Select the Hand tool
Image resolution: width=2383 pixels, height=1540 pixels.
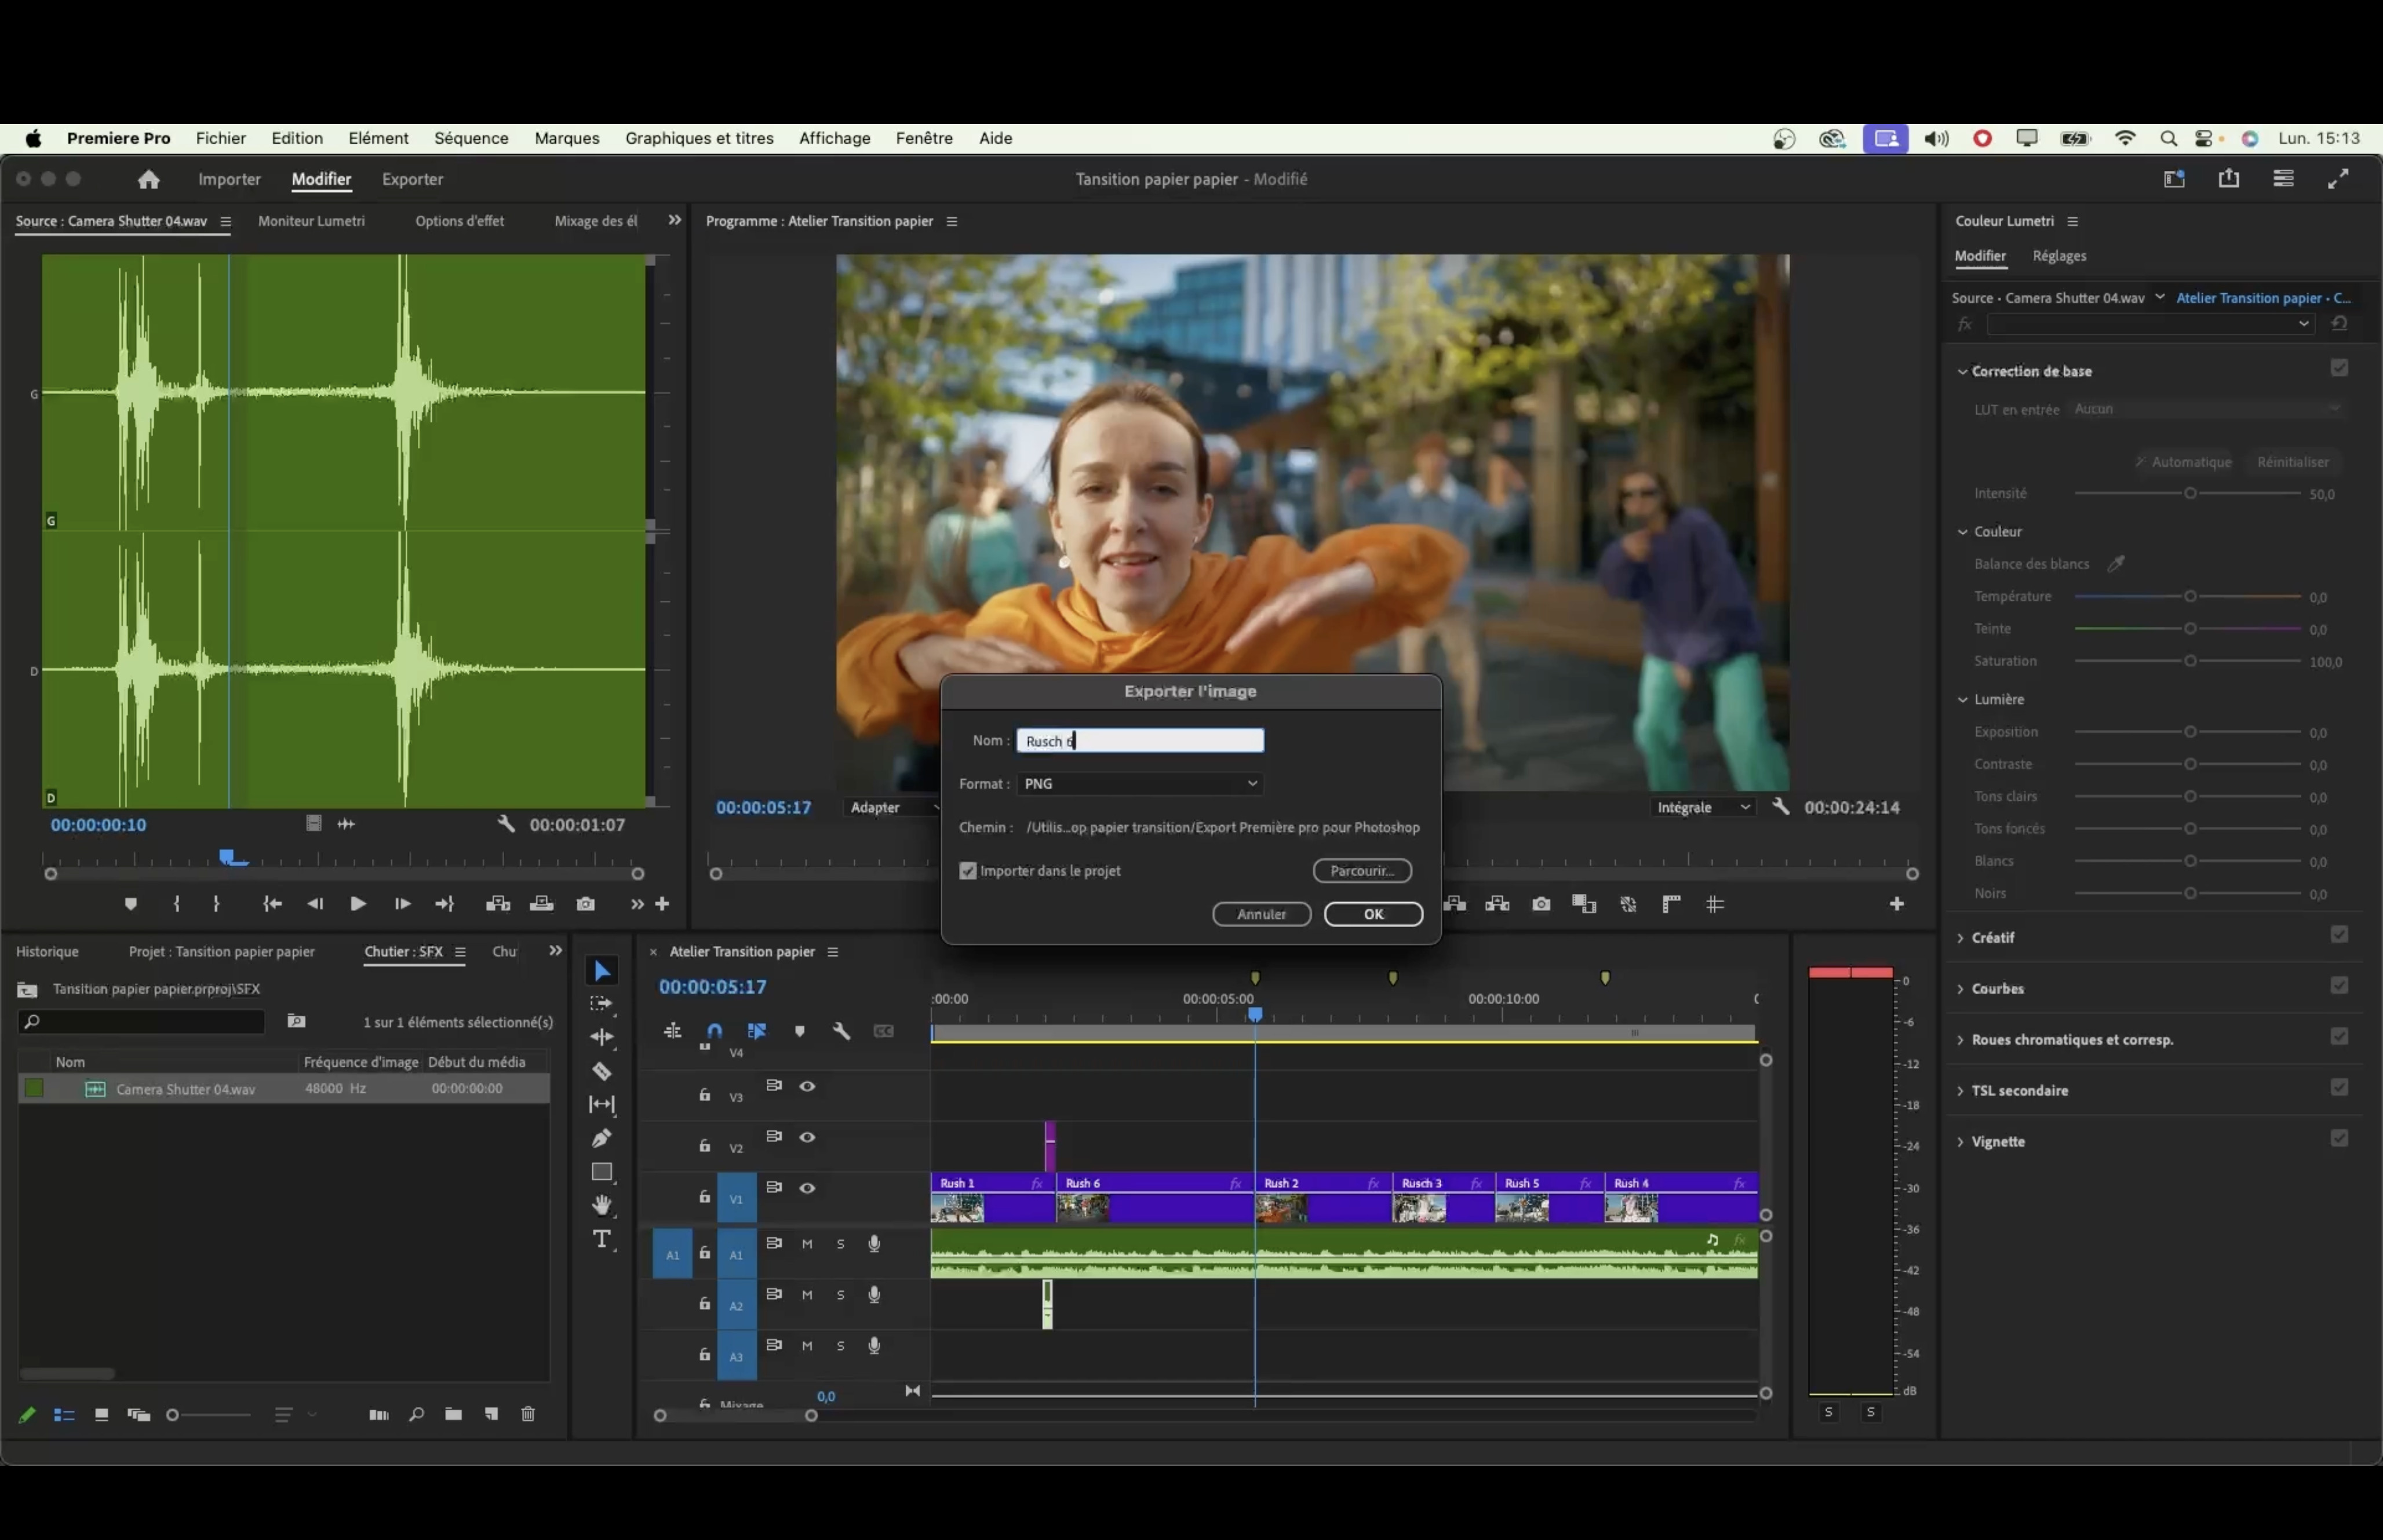pos(601,1205)
